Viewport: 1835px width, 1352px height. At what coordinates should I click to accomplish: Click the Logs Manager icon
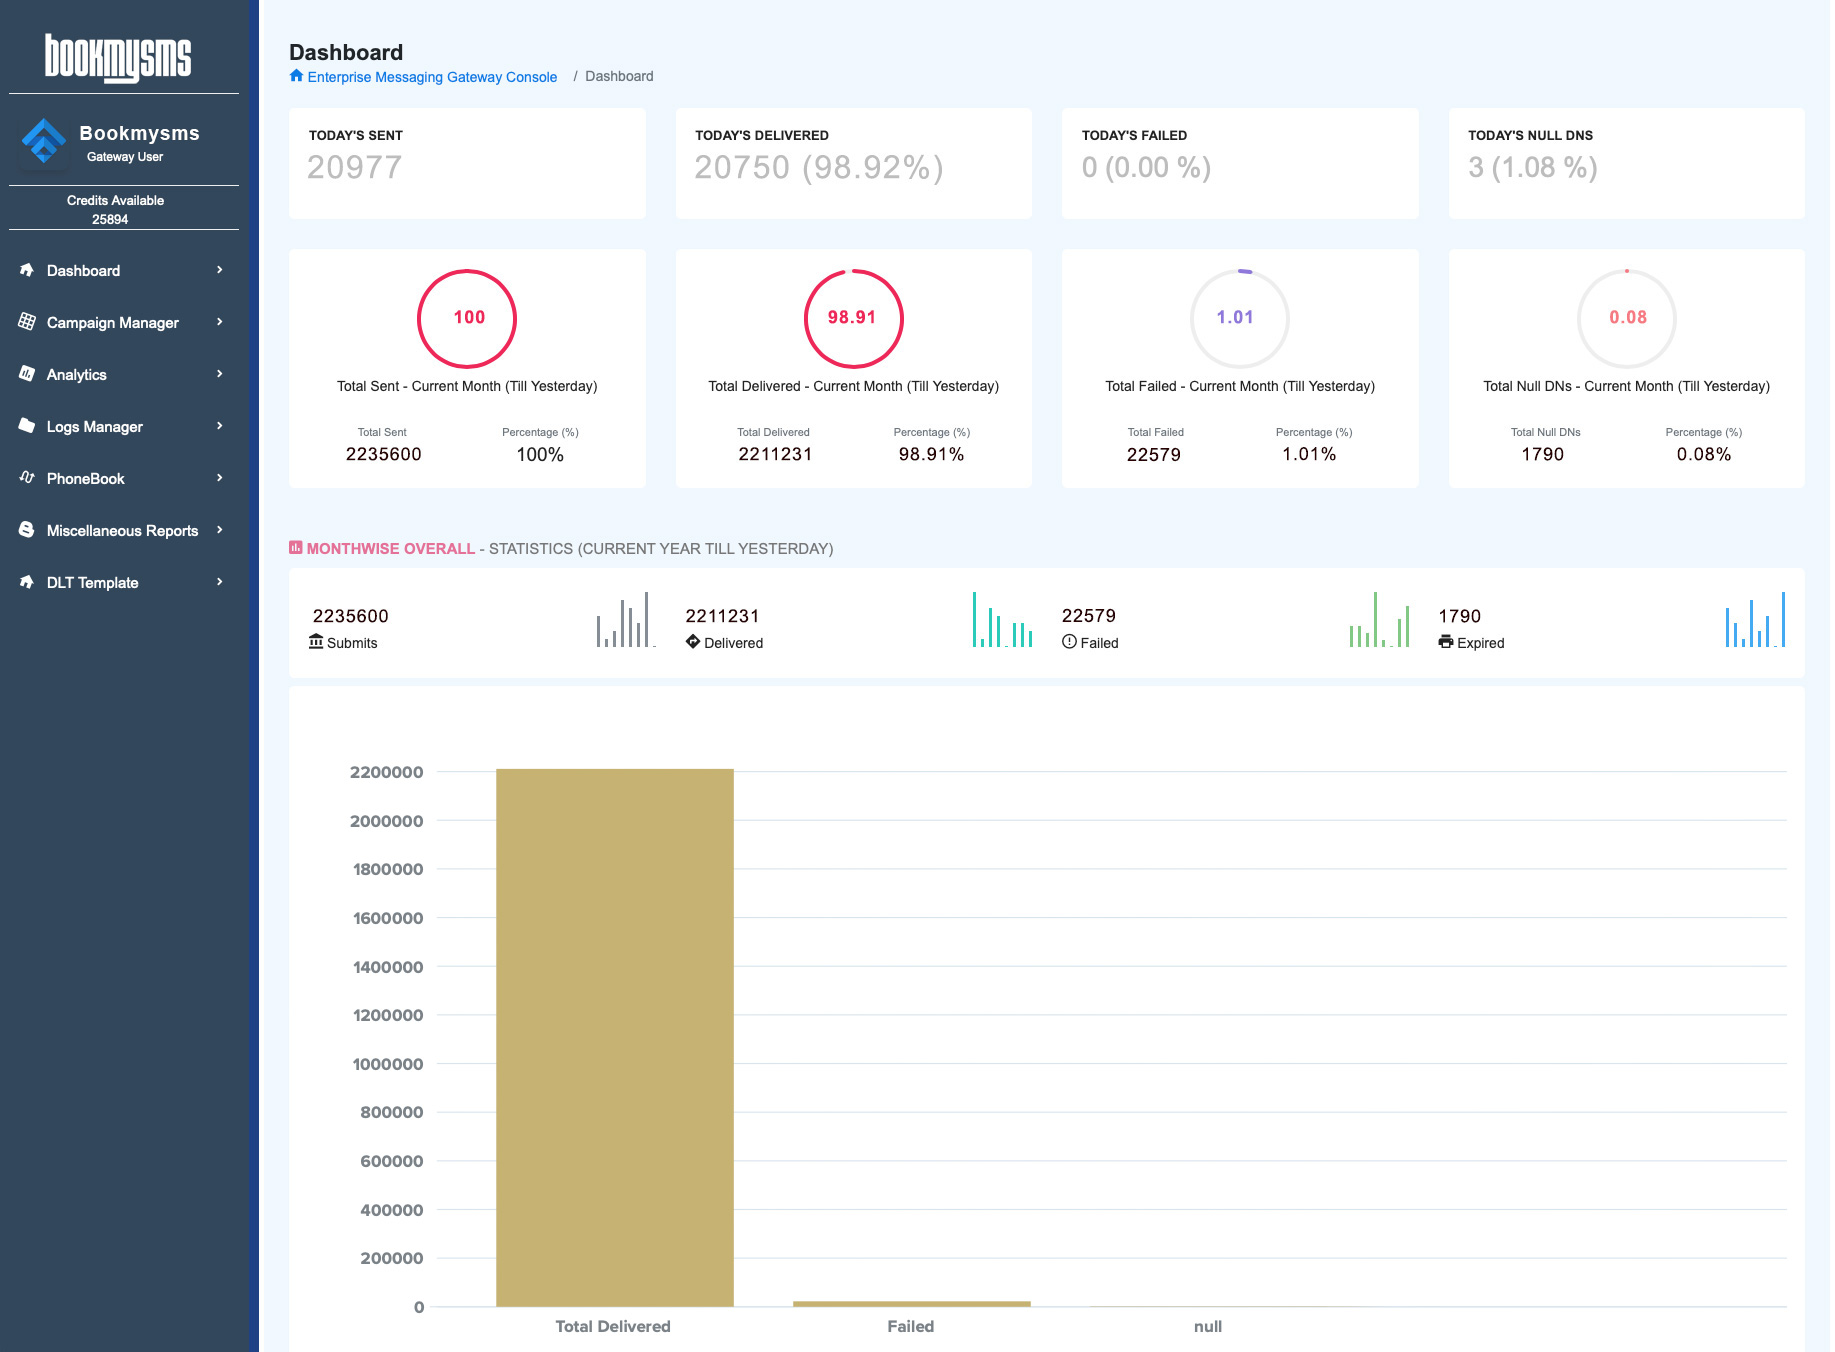(27, 426)
